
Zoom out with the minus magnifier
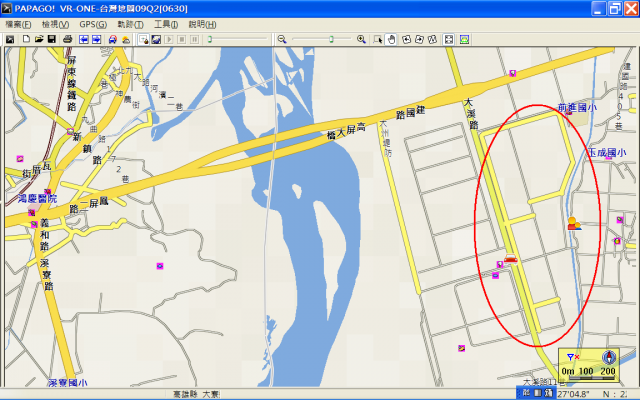point(282,39)
